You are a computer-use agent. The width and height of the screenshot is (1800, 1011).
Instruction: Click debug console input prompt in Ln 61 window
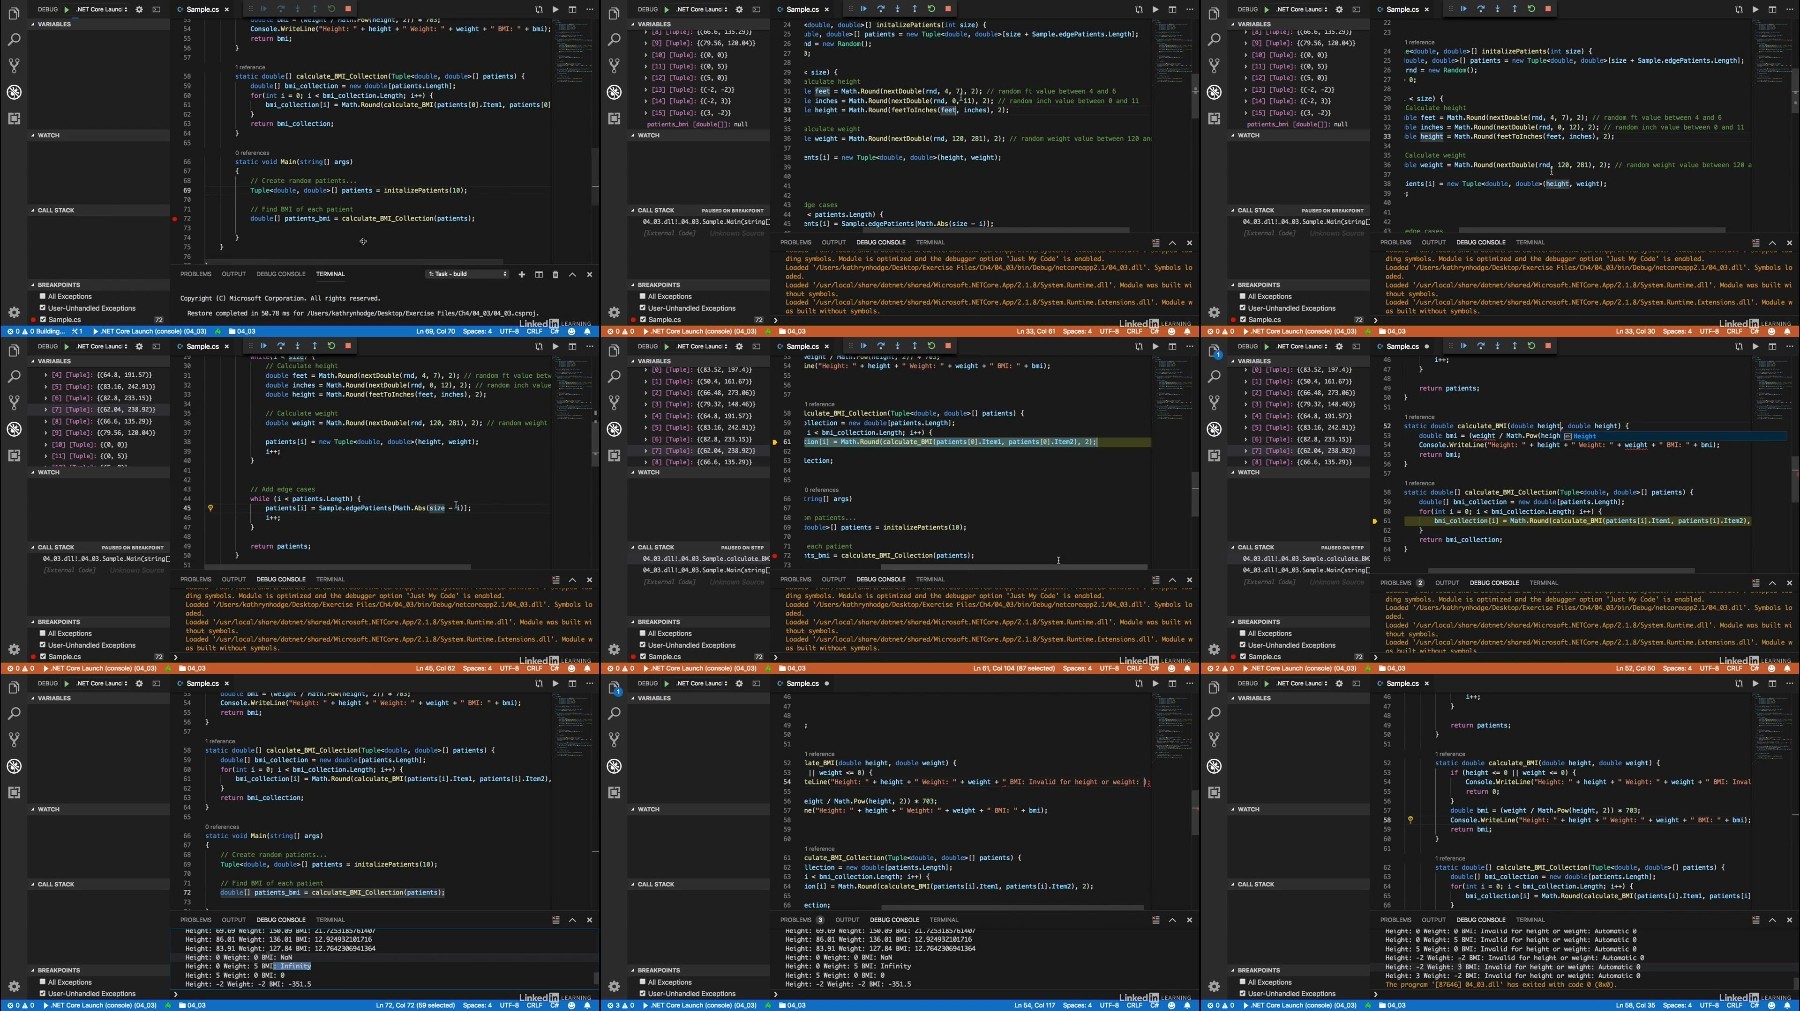984,657
